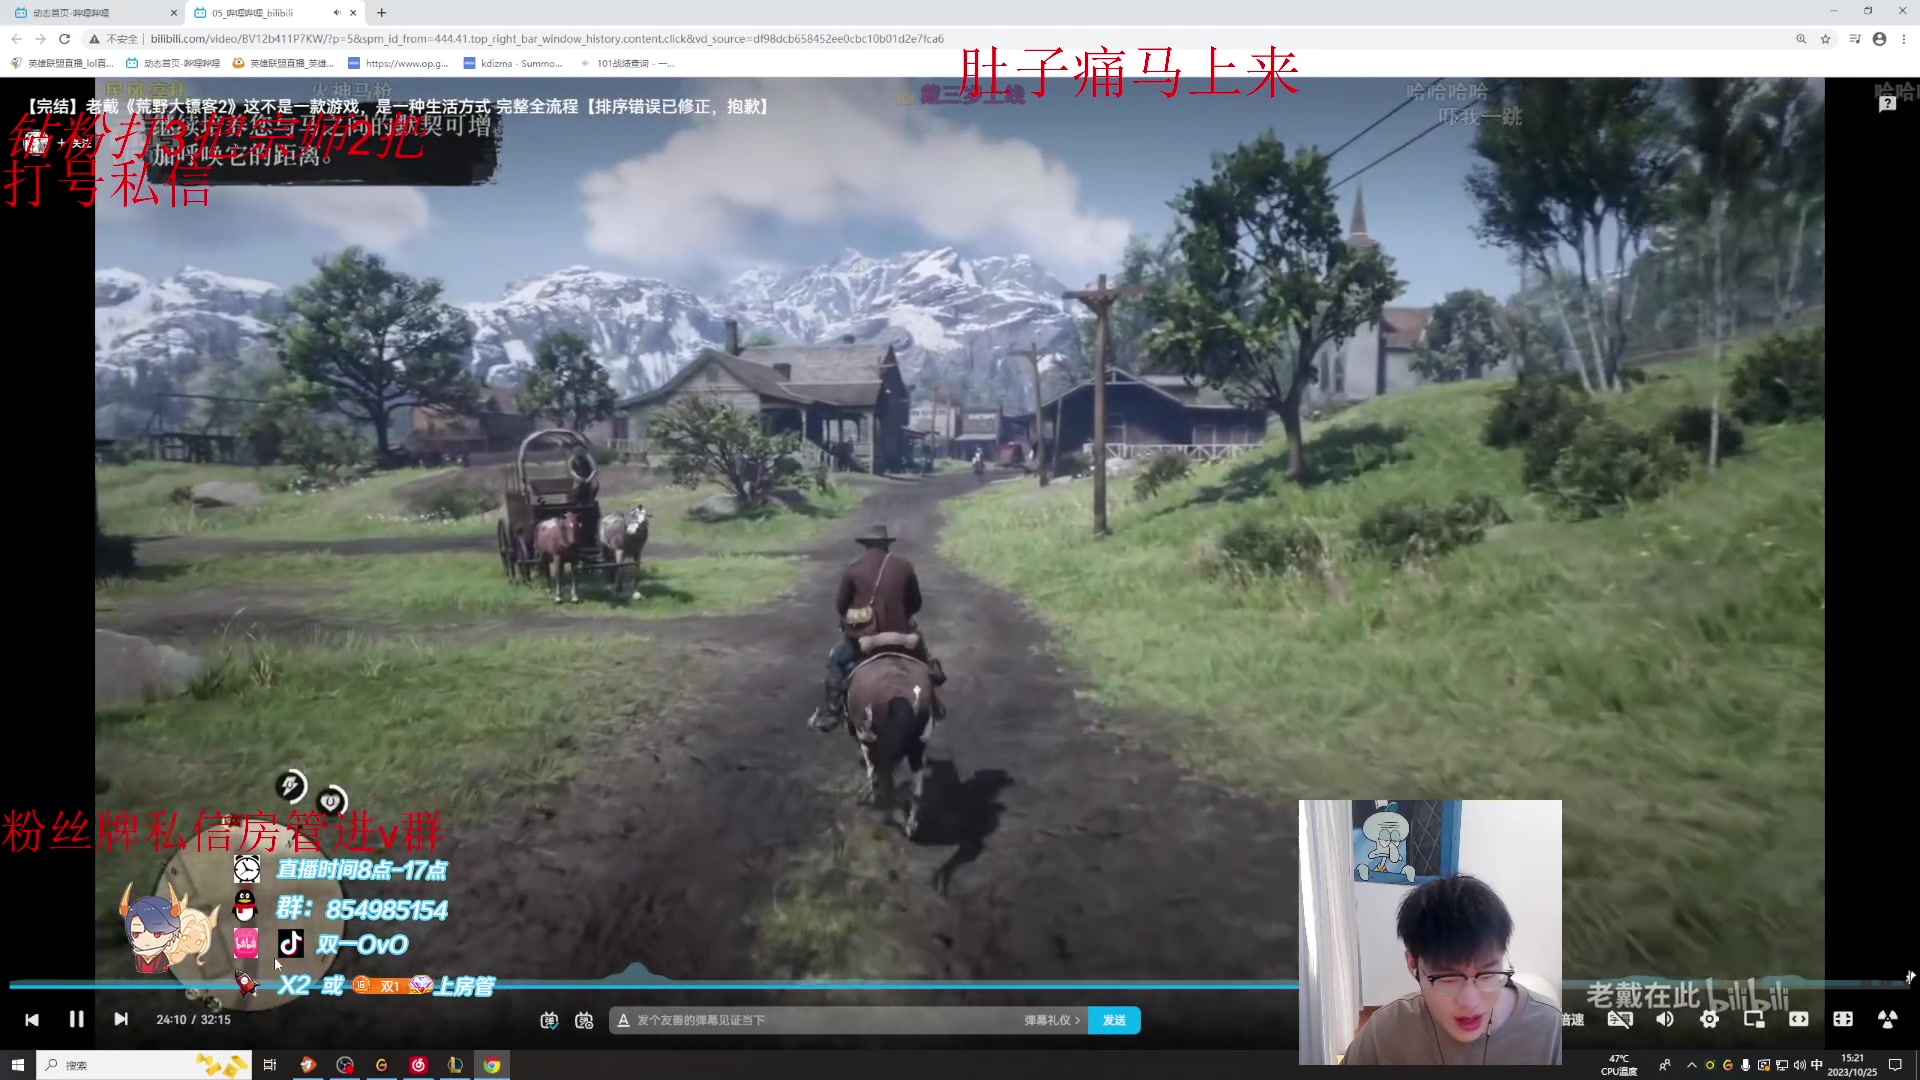
Task: Click the taskbar 搜索 search box
Action: point(143,1065)
